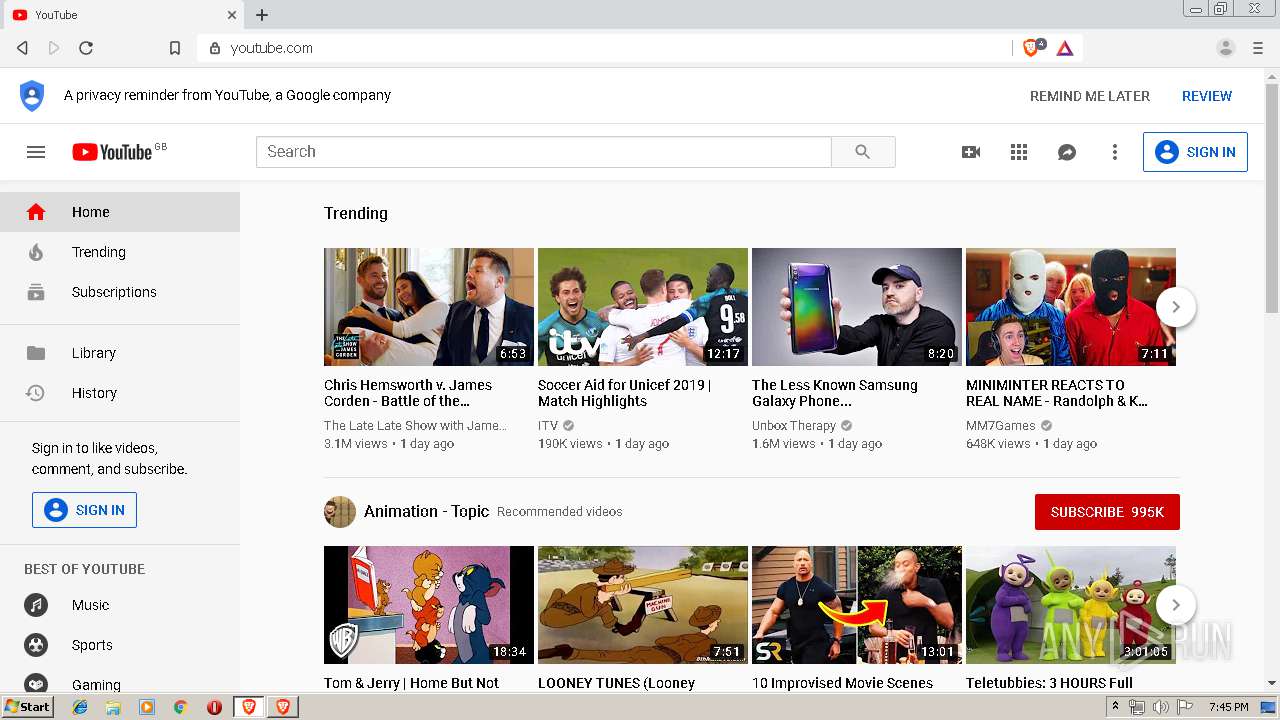Expand hidden system tray icons
This screenshot has width=1280, height=720.
click(1115, 707)
